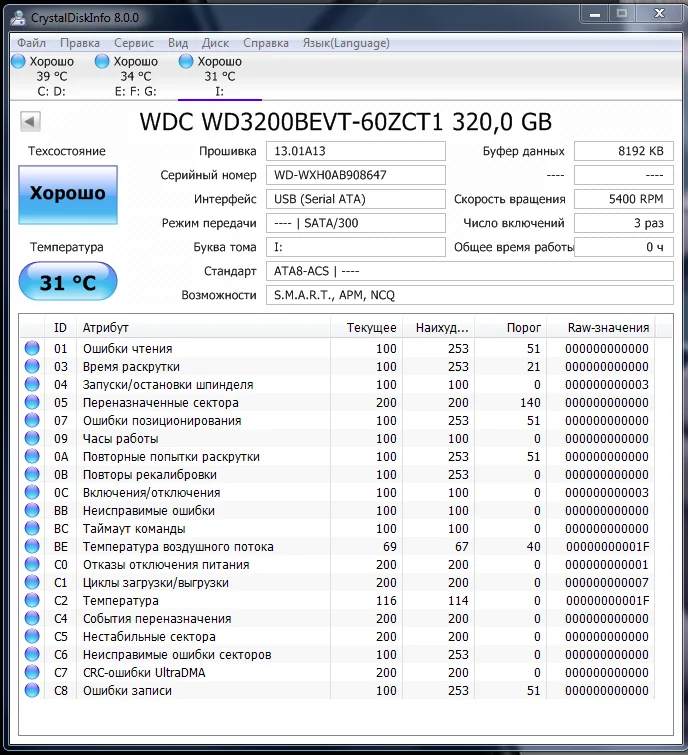Click the status circle for C0 Отказы отключения питания

[32, 564]
